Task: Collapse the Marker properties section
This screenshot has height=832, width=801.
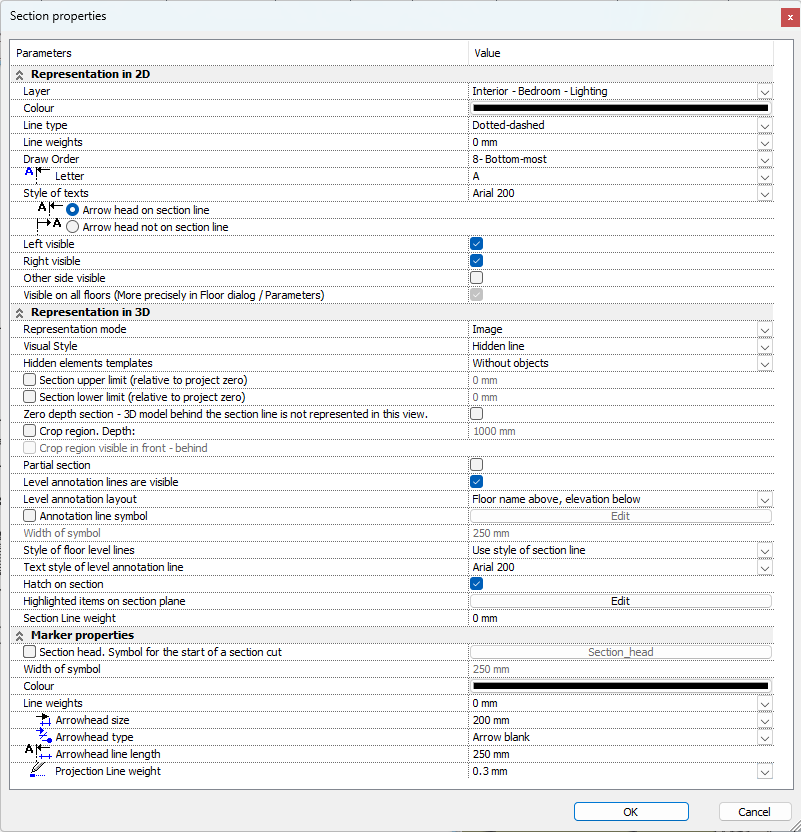Action: coord(19,635)
